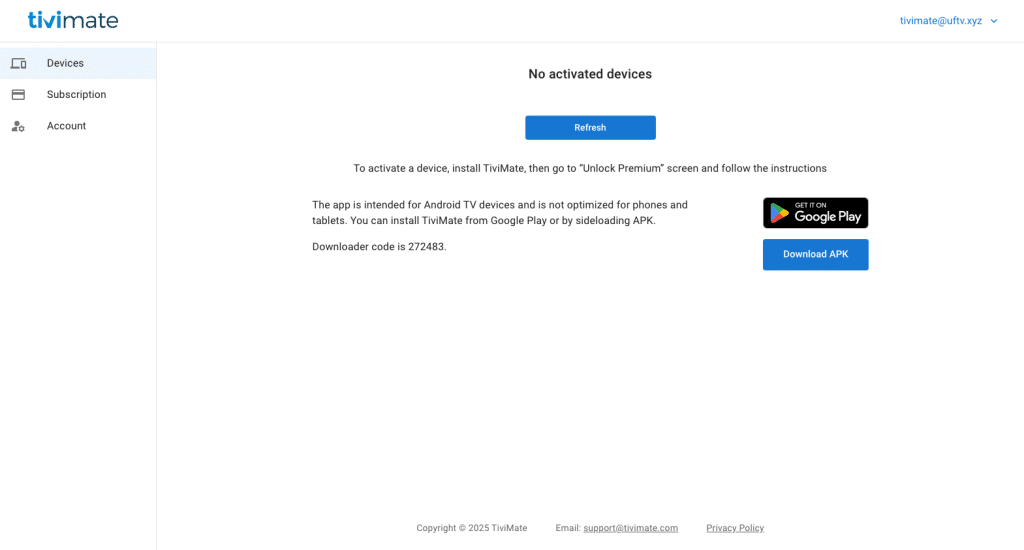Click the TiviMate logo
This screenshot has width=1024, height=550.
[x=72, y=20]
